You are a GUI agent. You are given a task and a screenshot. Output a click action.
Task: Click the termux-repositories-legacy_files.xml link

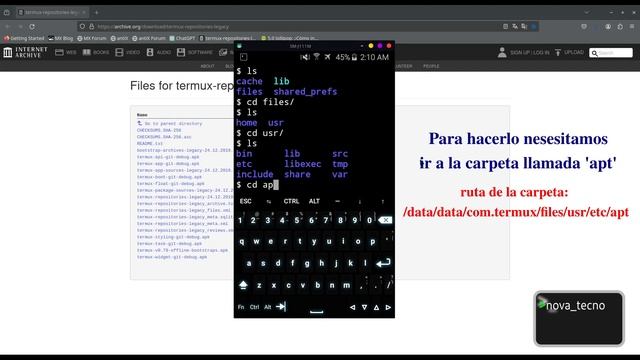(184, 210)
